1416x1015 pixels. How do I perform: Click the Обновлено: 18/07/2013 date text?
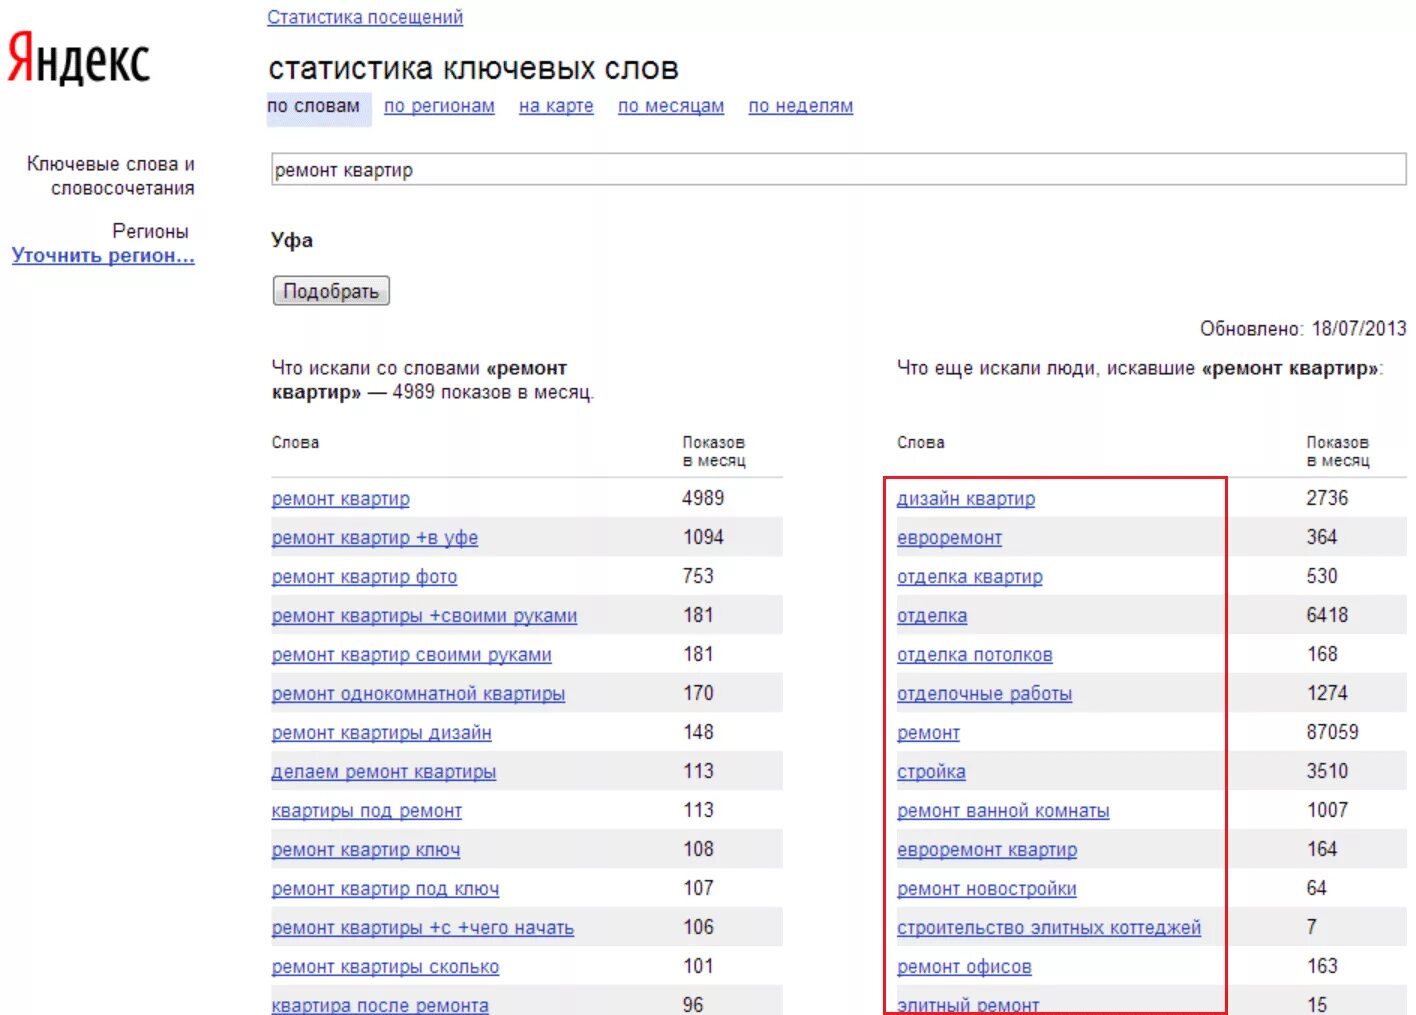(1303, 328)
